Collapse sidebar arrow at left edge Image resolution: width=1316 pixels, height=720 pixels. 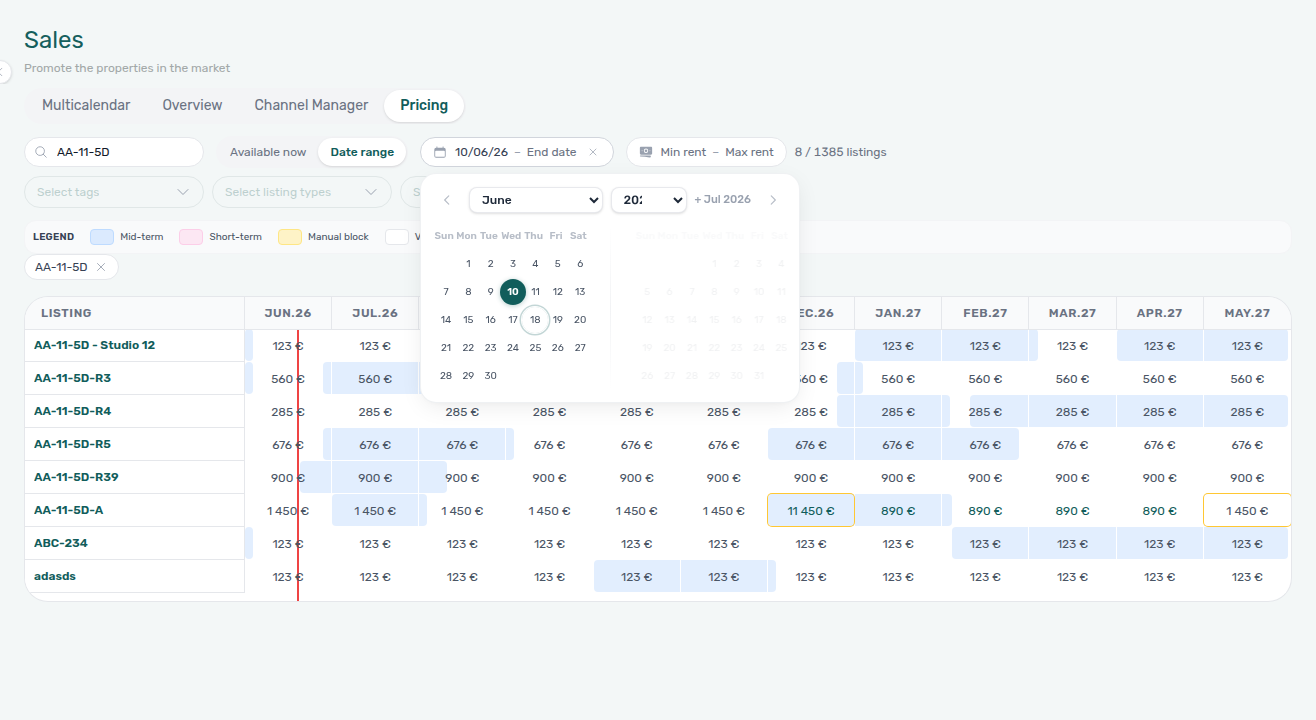4,71
